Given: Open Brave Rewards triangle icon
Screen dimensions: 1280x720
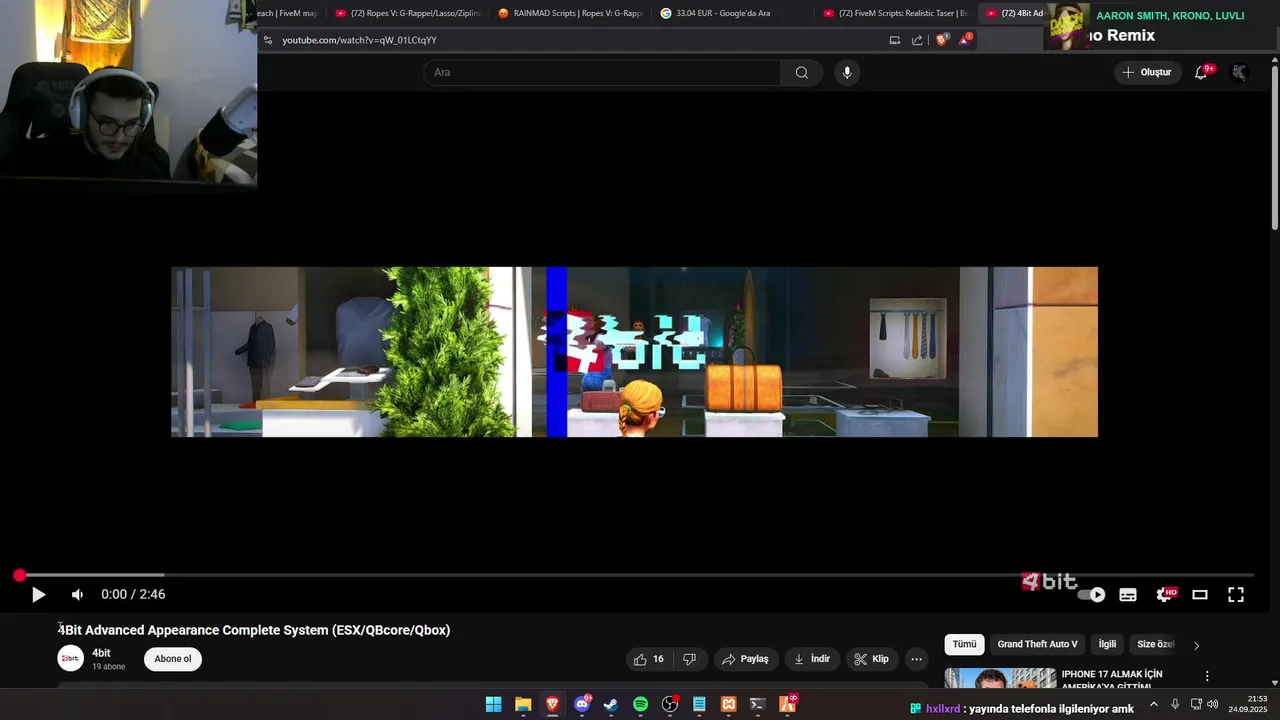Looking at the screenshot, I should 965,40.
